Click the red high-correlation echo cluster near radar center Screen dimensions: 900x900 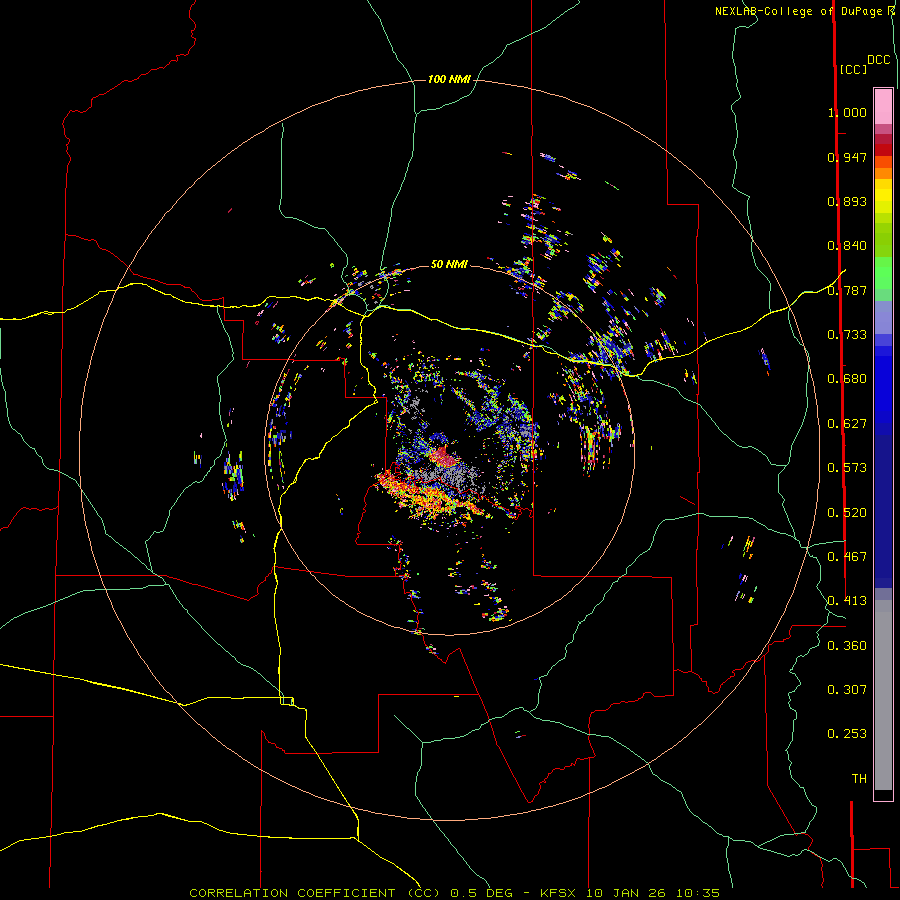pos(443,457)
